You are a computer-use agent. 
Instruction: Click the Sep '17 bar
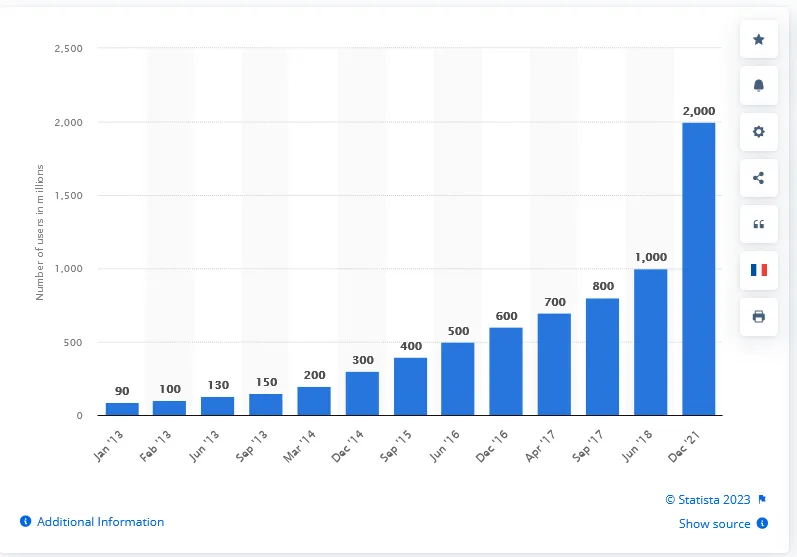tap(602, 357)
